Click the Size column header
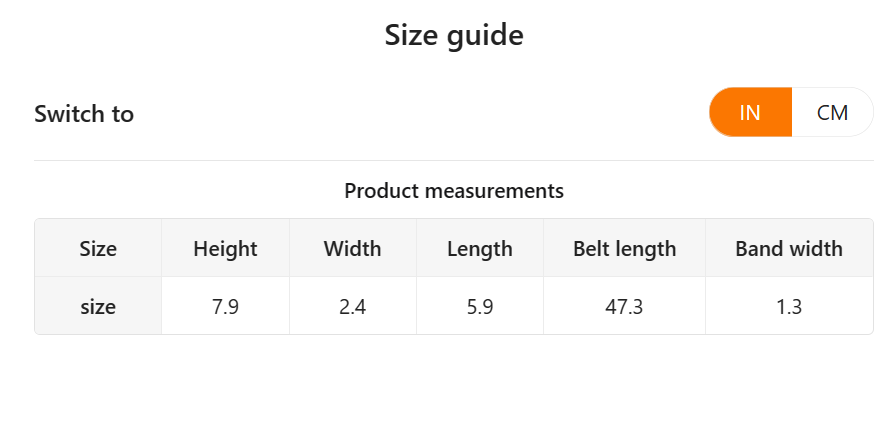Screen dimensions: 892x426 pos(98,249)
